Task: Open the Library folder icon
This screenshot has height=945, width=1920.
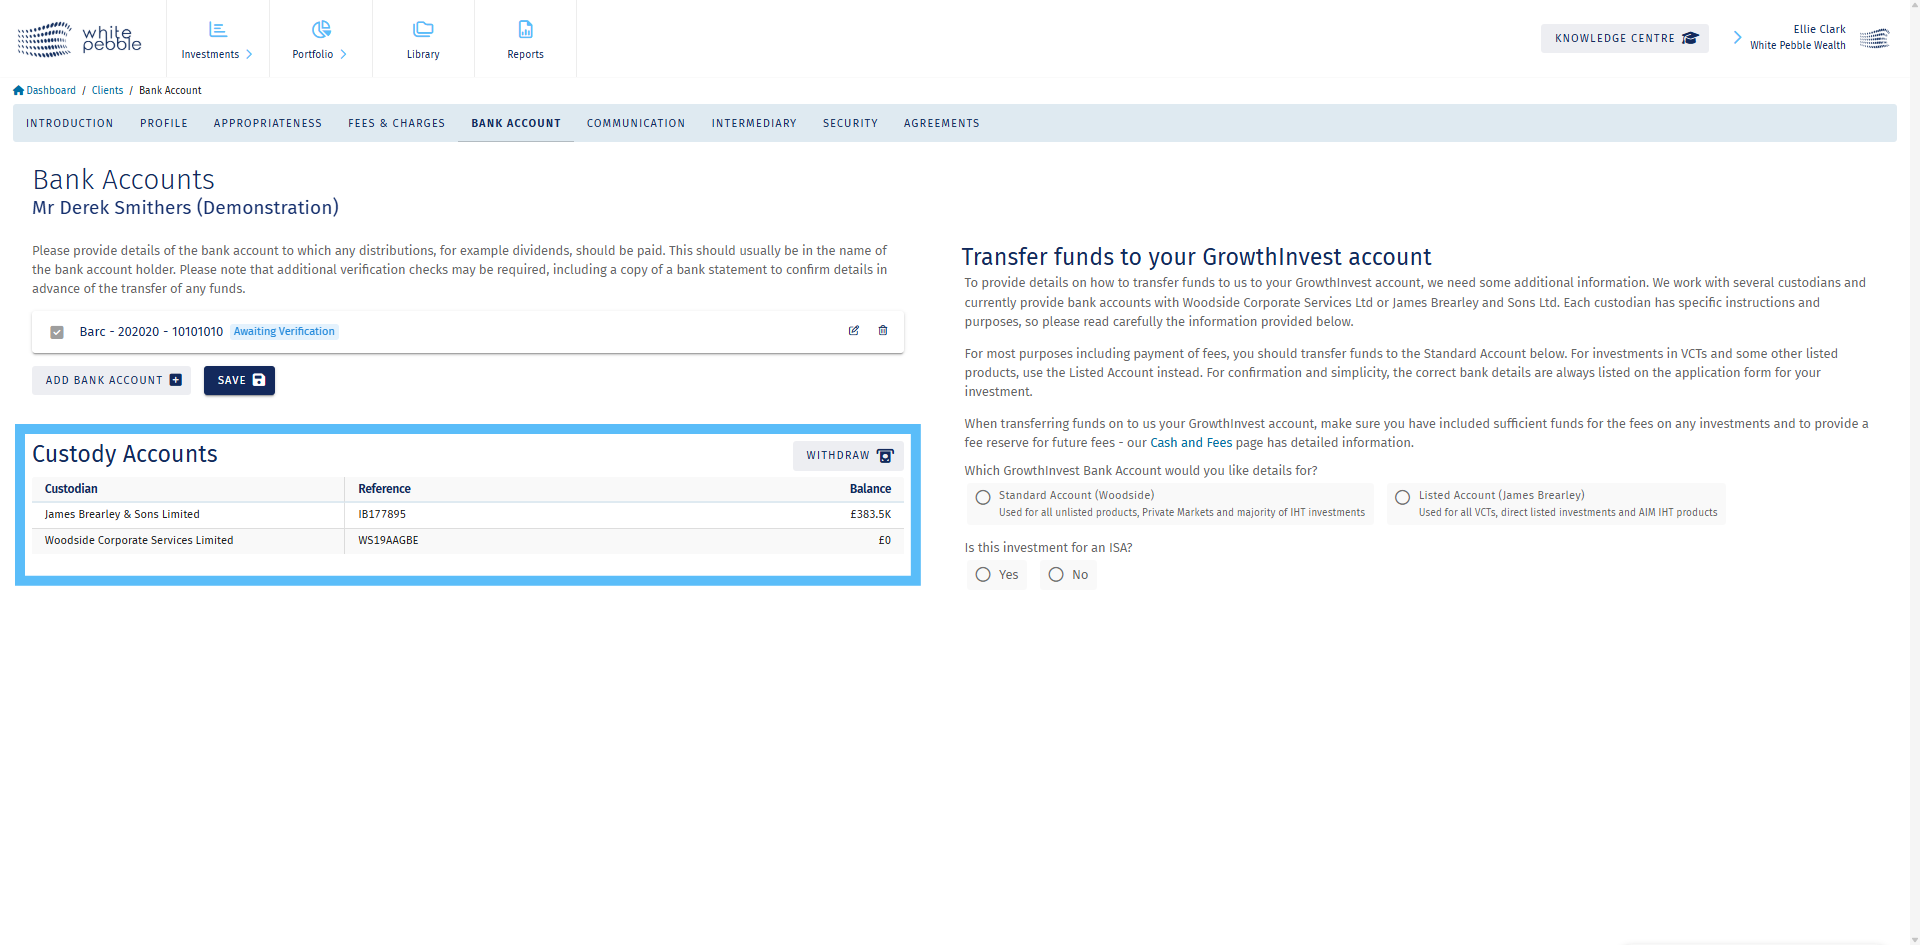Action: pos(423,29)
